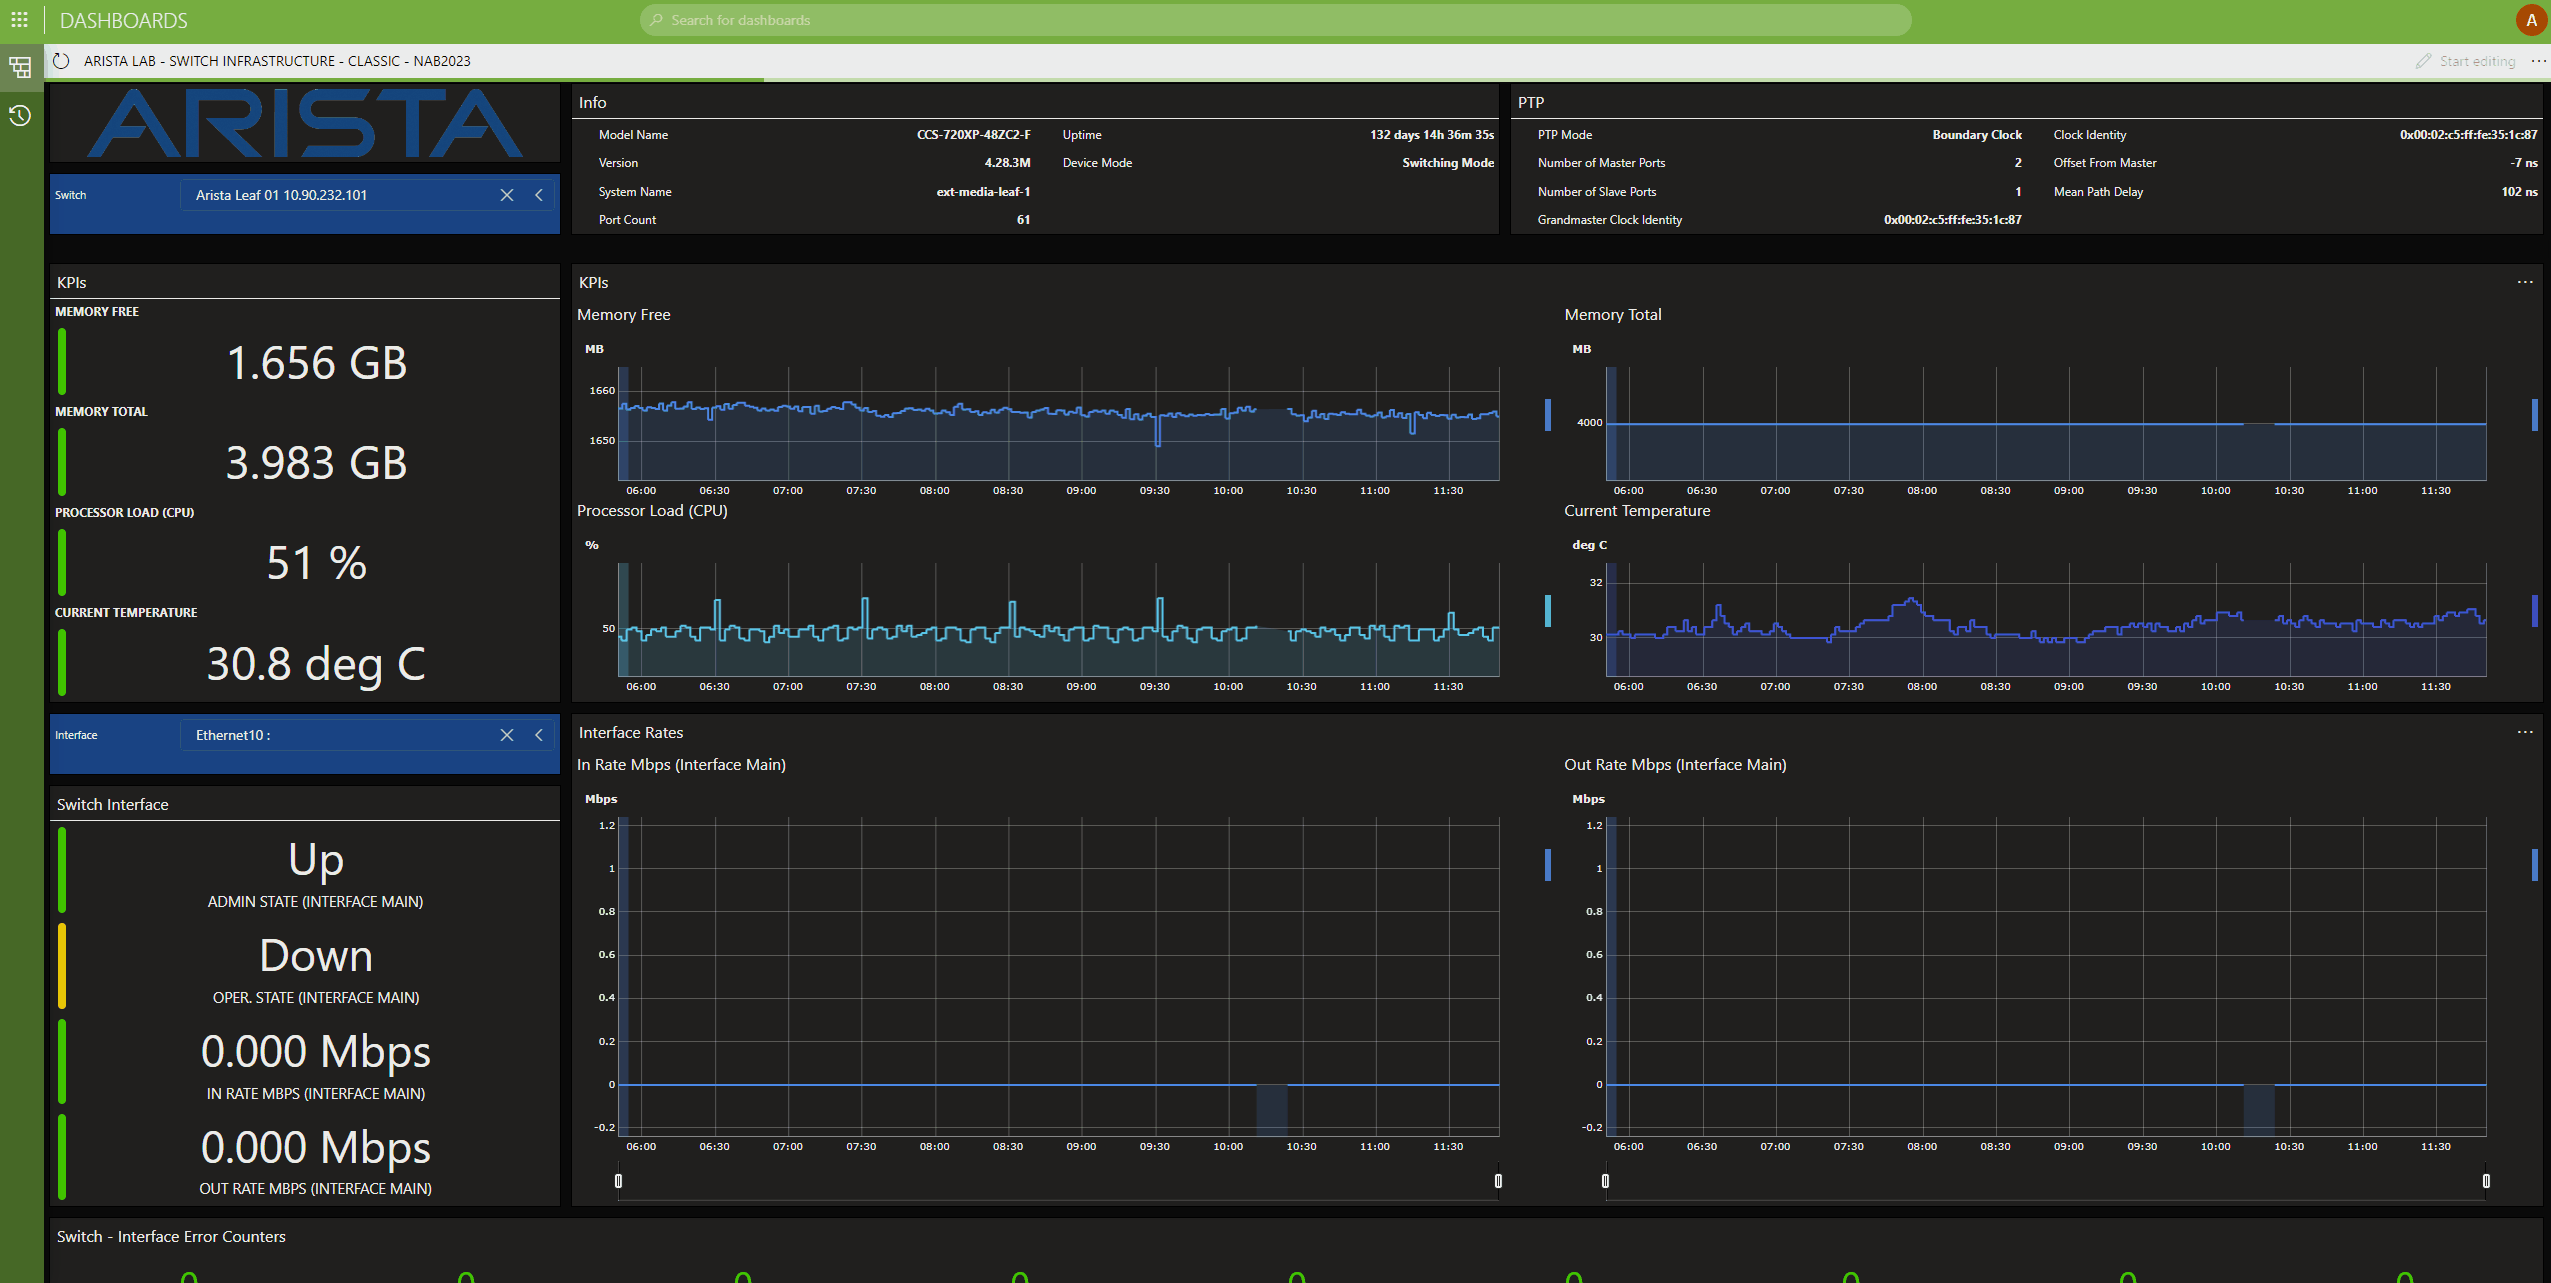Click the Current Temperature chart title

(x=1637, y=510)
